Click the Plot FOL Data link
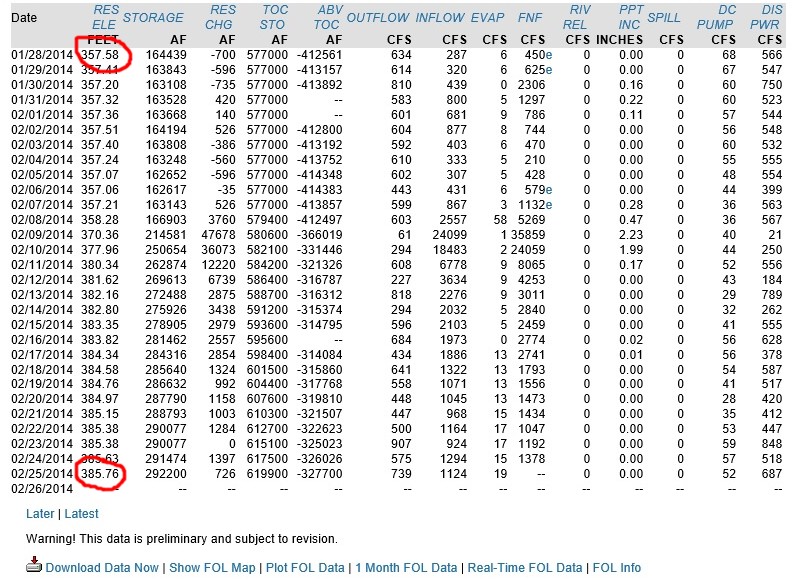The height and width of the screenshot is (580, 796). point(304,568)
